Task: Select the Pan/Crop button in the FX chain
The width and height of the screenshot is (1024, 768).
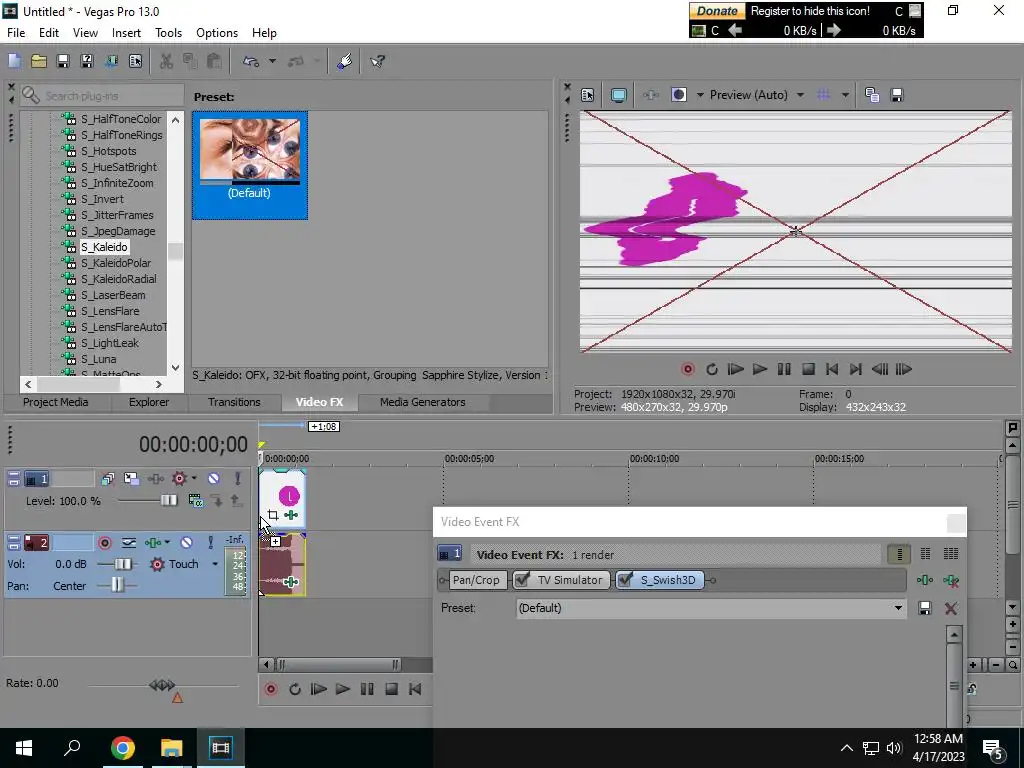Action: click(476, 580)
